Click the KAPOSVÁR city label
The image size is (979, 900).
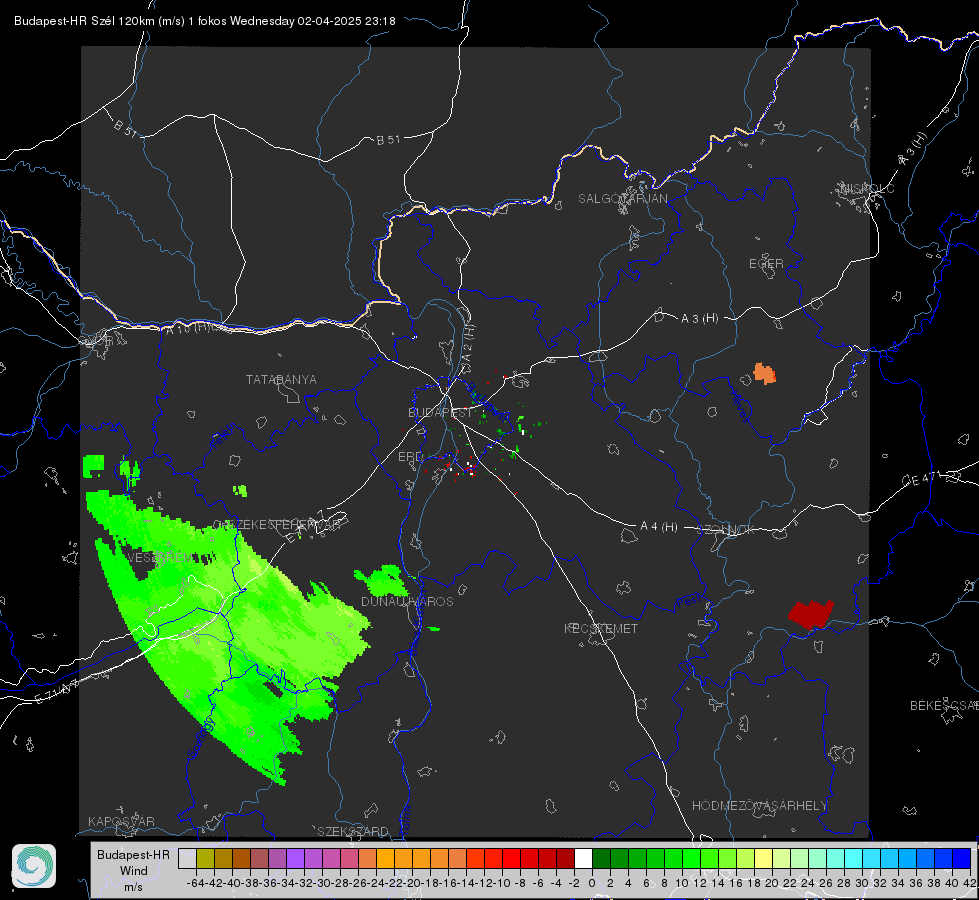[121, 821]
